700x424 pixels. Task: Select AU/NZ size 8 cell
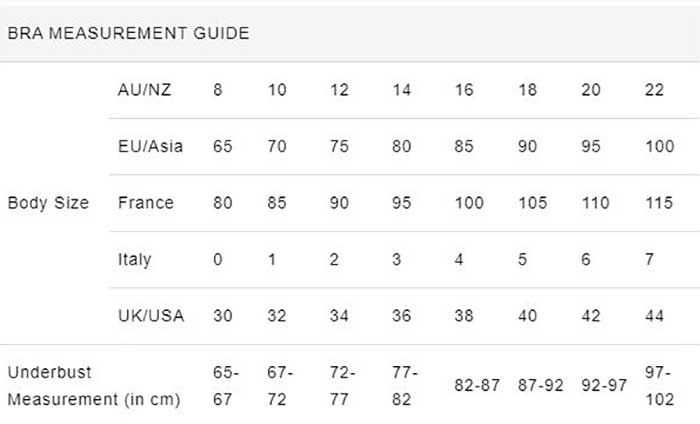[218, 90]
